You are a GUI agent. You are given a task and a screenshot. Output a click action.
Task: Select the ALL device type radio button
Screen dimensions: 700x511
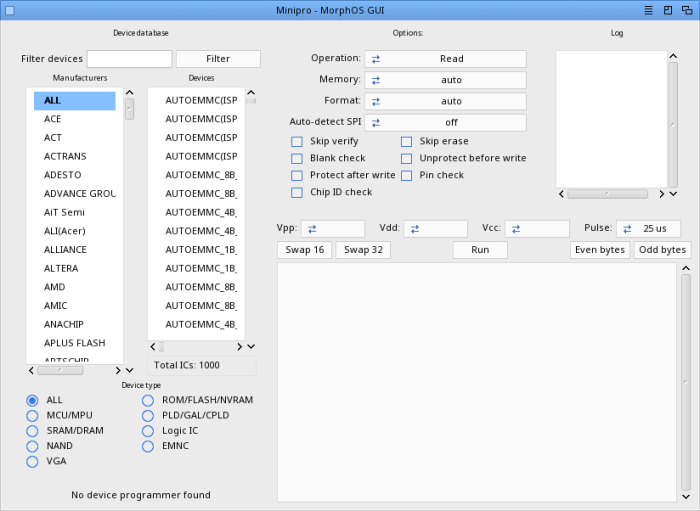32,400
